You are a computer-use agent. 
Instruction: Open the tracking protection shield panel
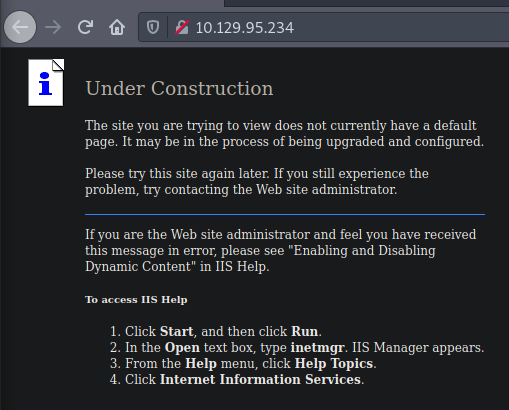[x=153, y=27]
